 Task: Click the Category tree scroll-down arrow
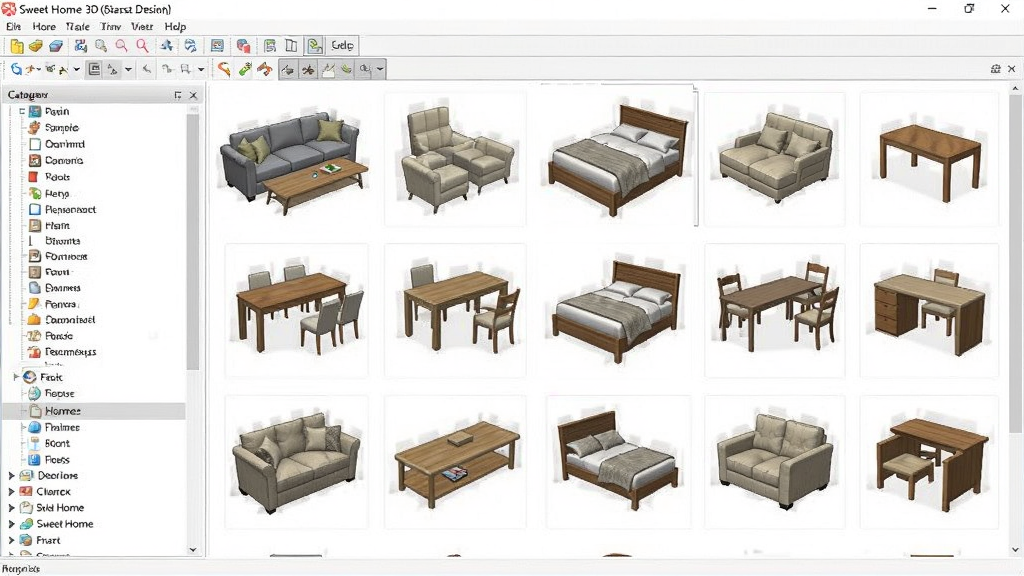point(193,550)
